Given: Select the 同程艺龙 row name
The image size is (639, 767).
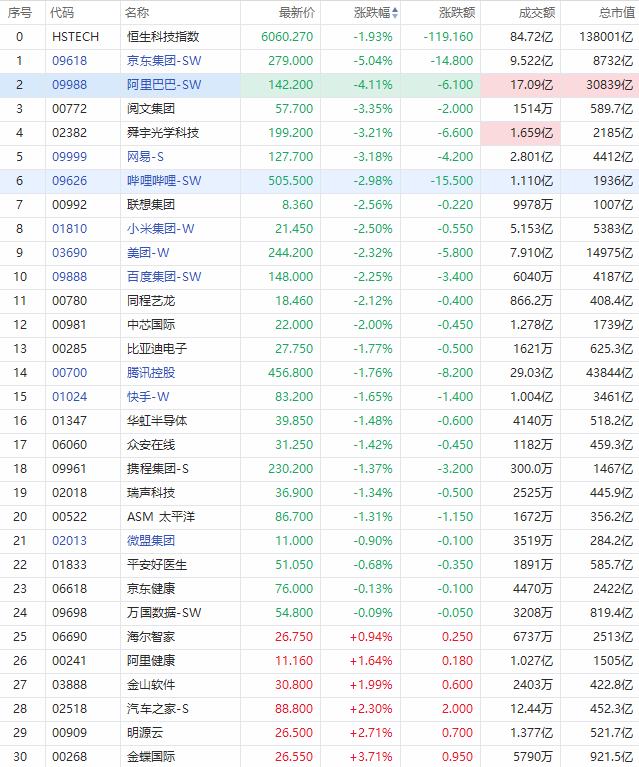Looking at the screenshot, I should [151, 300].
